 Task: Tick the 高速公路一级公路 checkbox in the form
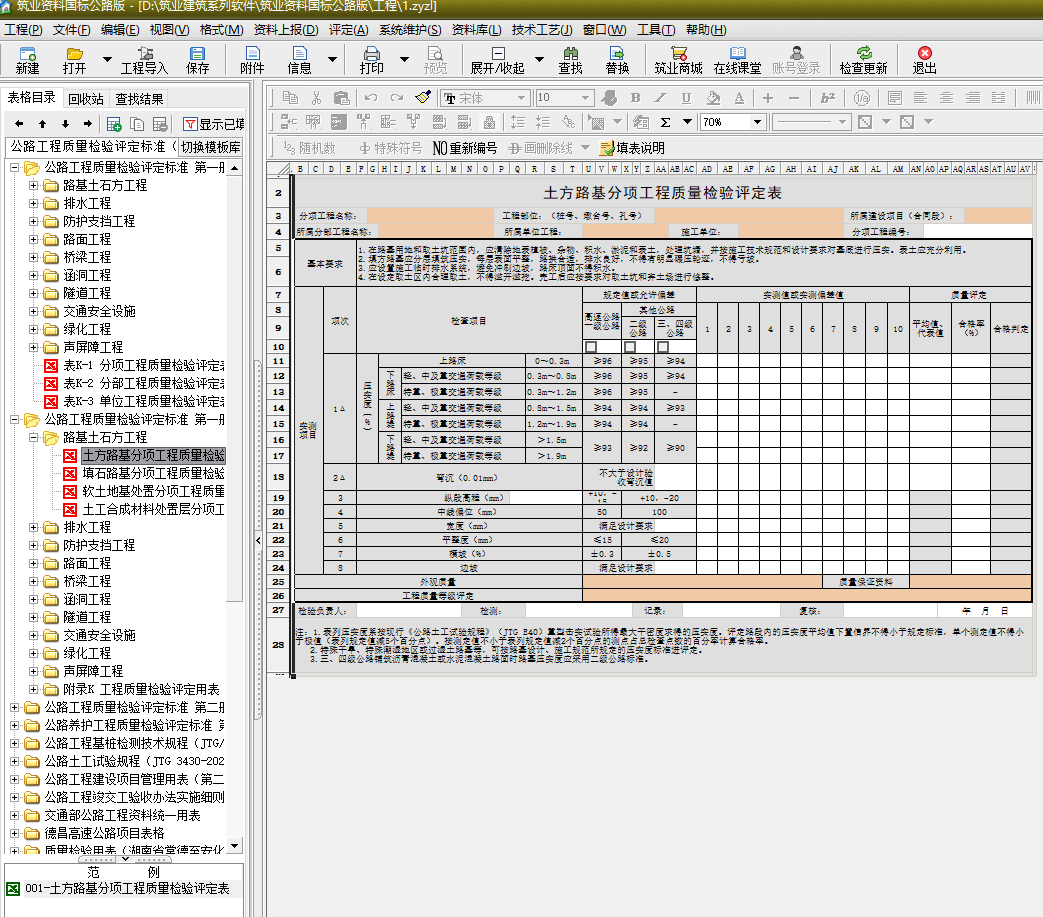click(x=591, y=346)
